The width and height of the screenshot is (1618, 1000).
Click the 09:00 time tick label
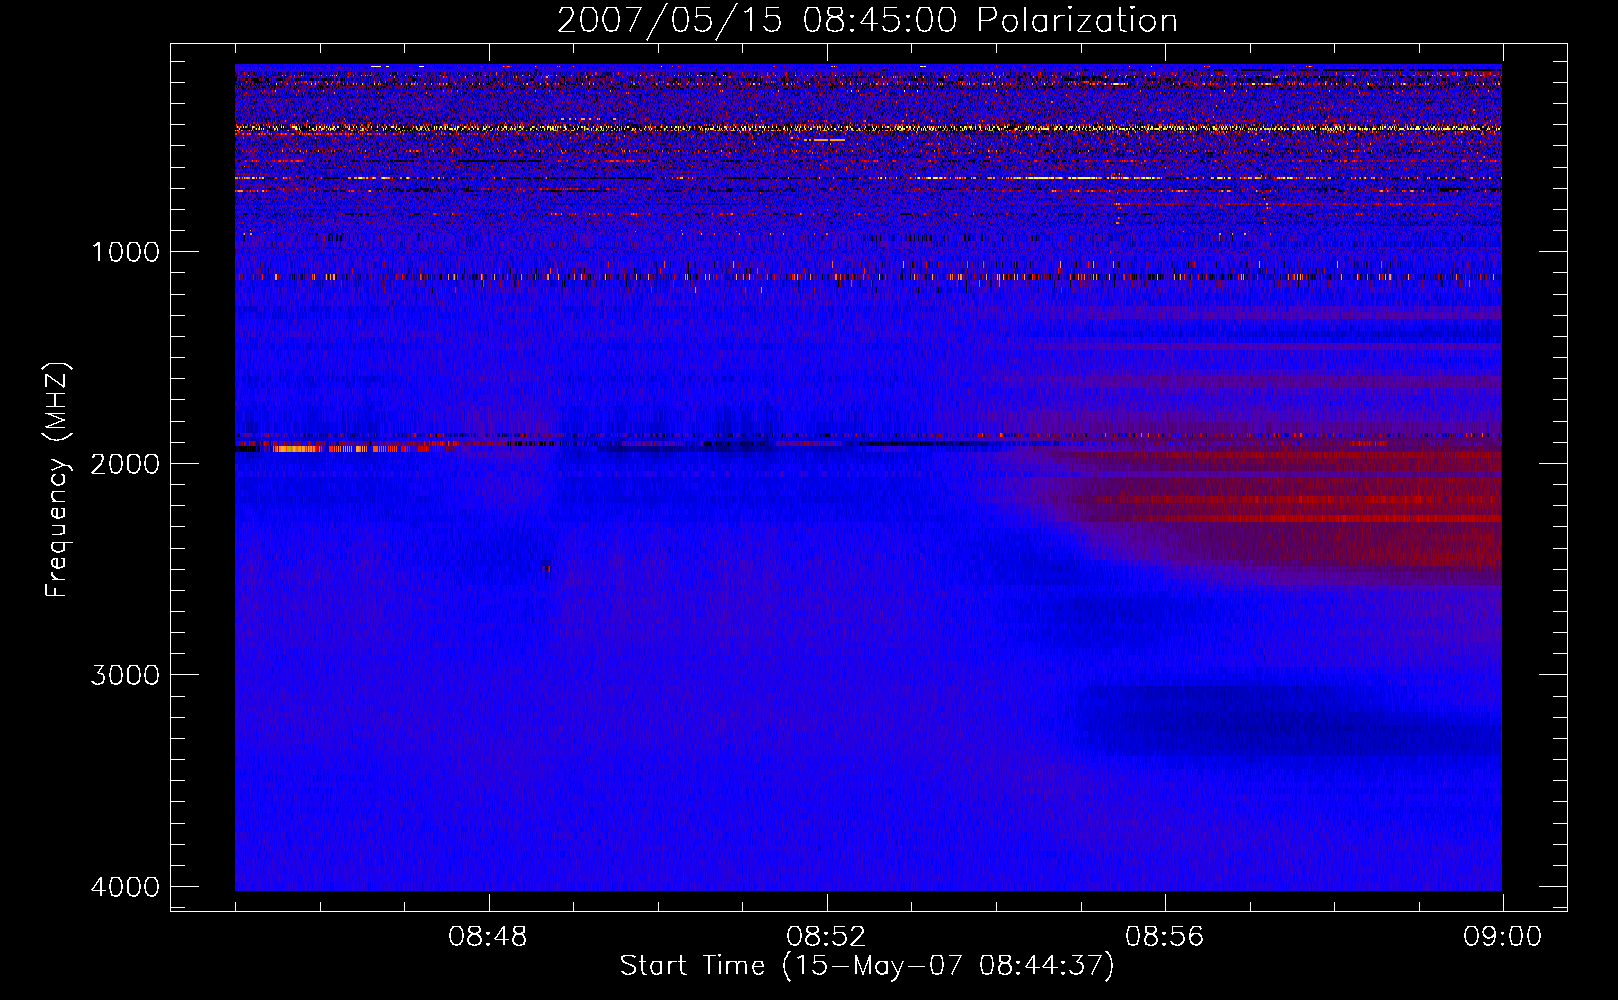coord(1502,937)
